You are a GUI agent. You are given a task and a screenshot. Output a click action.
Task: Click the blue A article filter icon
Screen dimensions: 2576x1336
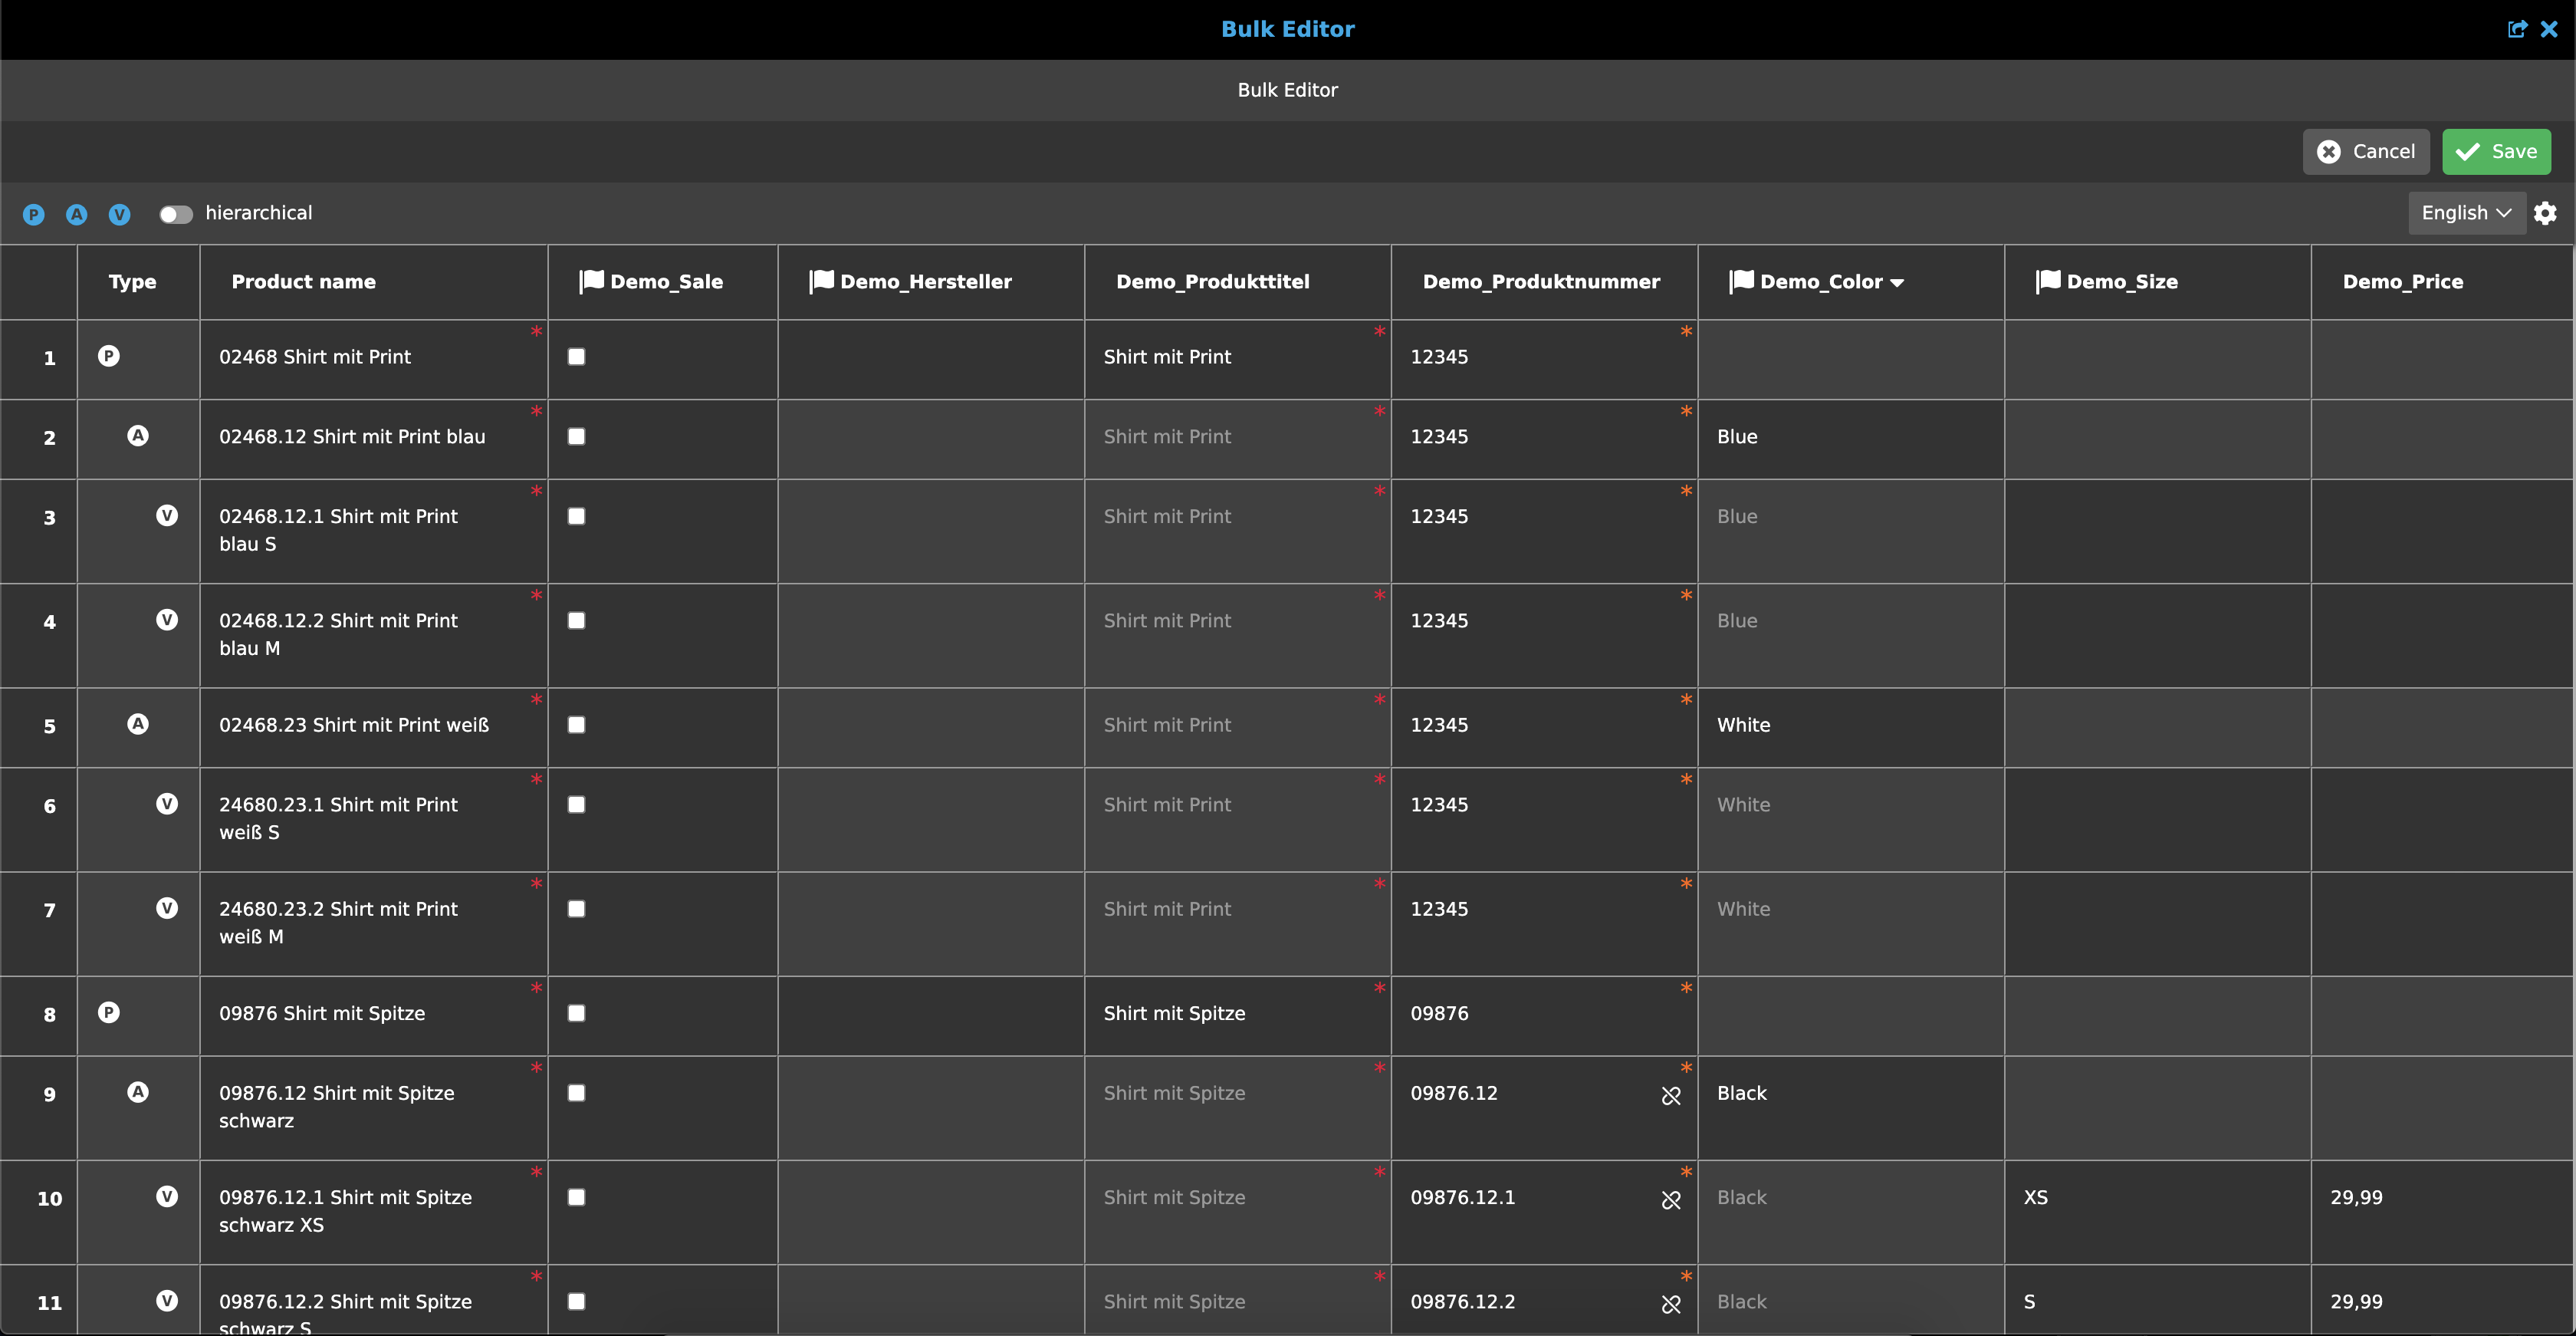tap(76, 214)
